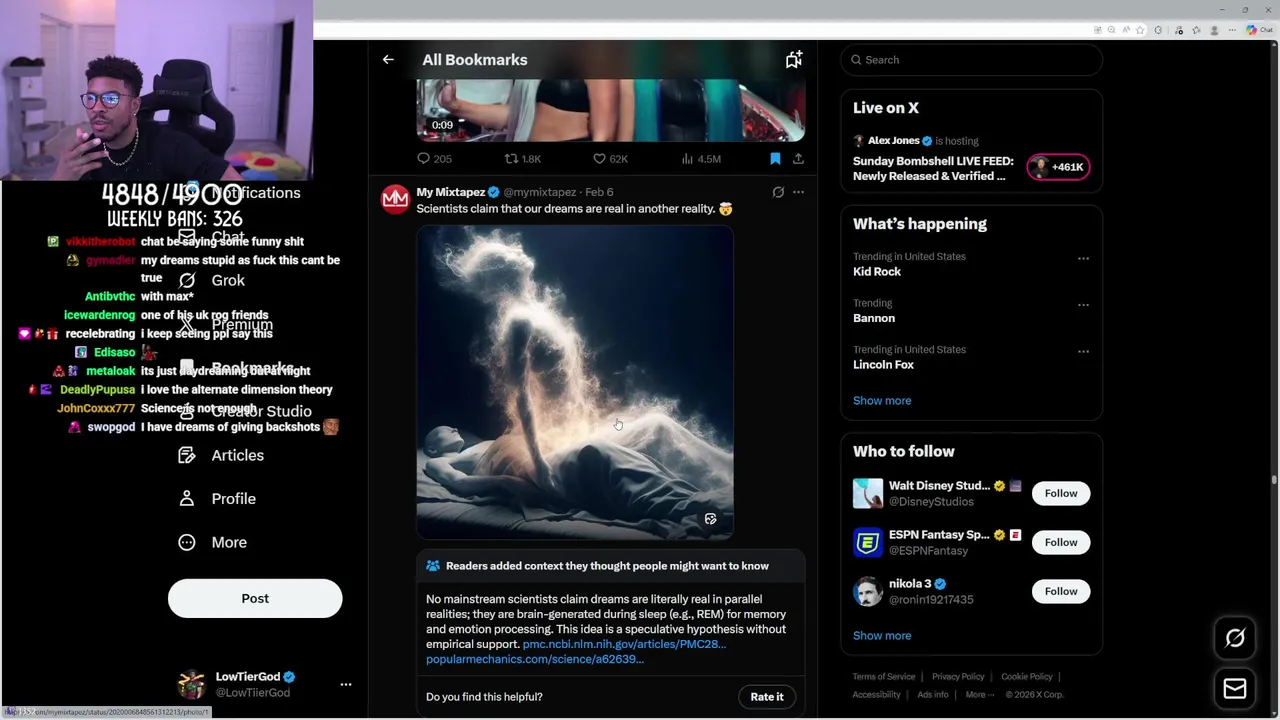
Task: Open the LowTierGod account avatar
Action: 191,685
